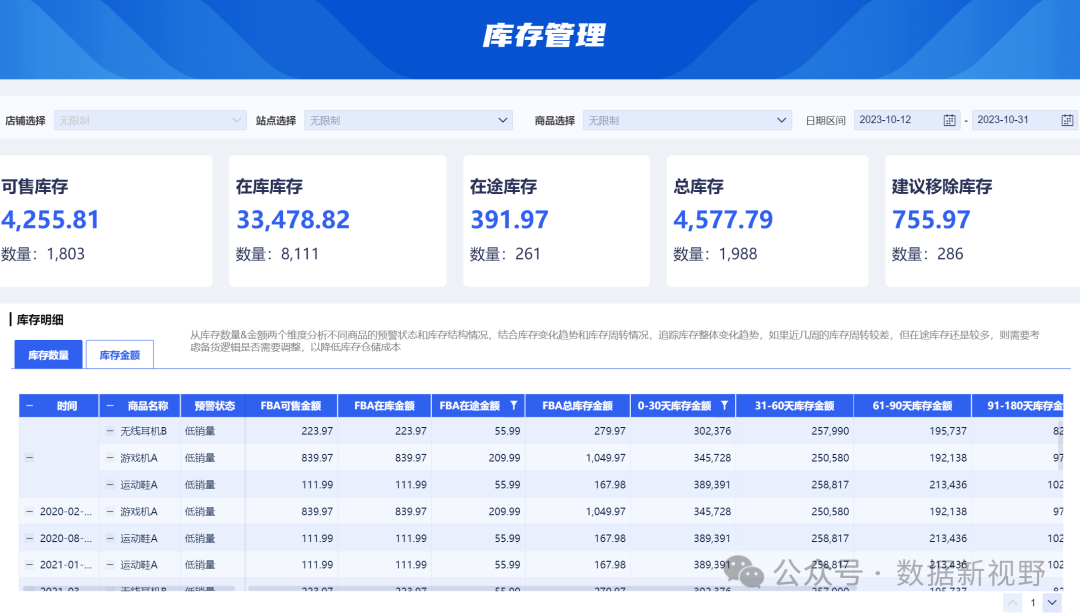Collapse all rows via 时间 header minus icon
1080x616 pixels.
pos(30,406)
